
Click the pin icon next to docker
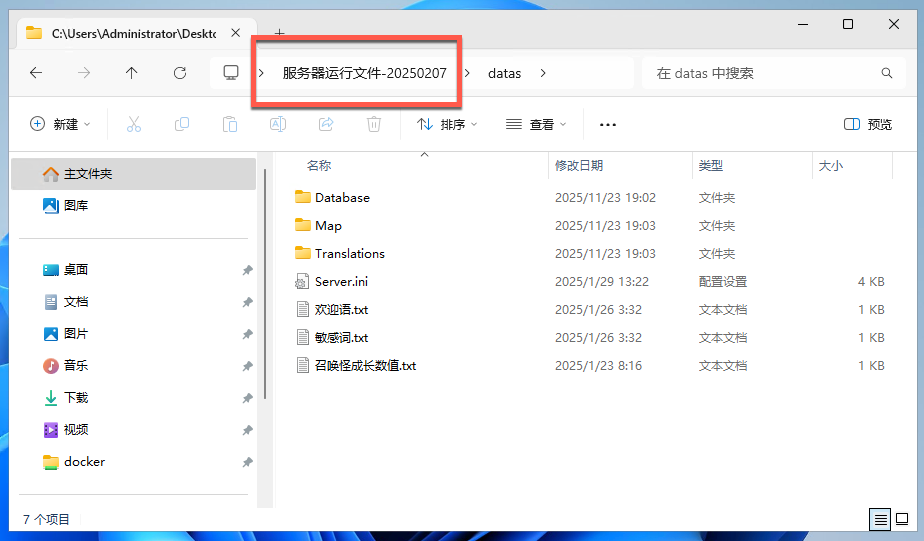click(x=248, y=462)
